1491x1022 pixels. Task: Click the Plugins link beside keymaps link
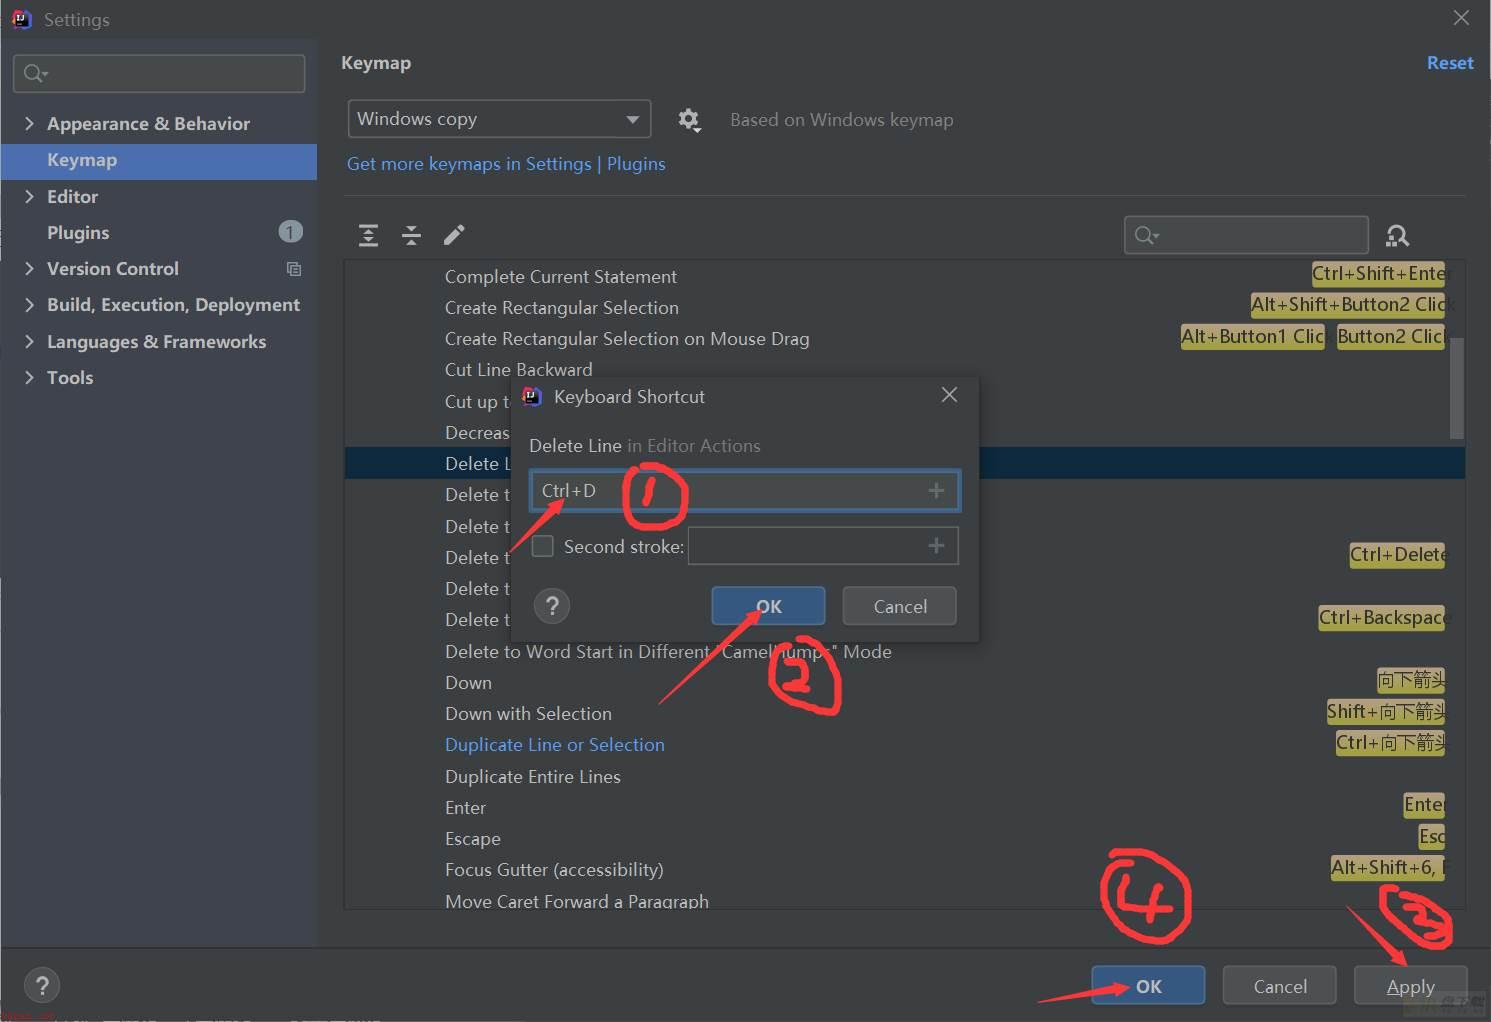tap(636, 164)
